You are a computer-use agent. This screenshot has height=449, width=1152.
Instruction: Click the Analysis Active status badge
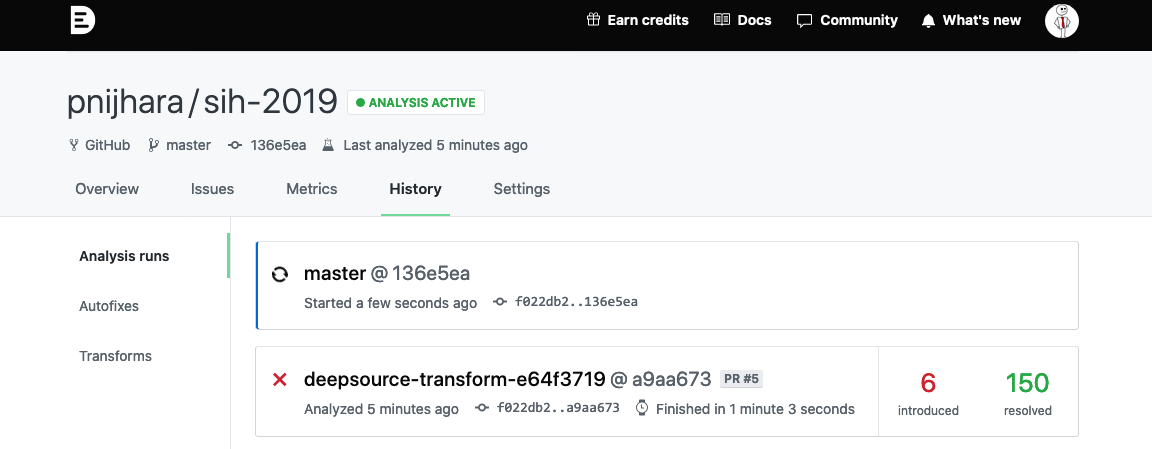coord(416,102)
